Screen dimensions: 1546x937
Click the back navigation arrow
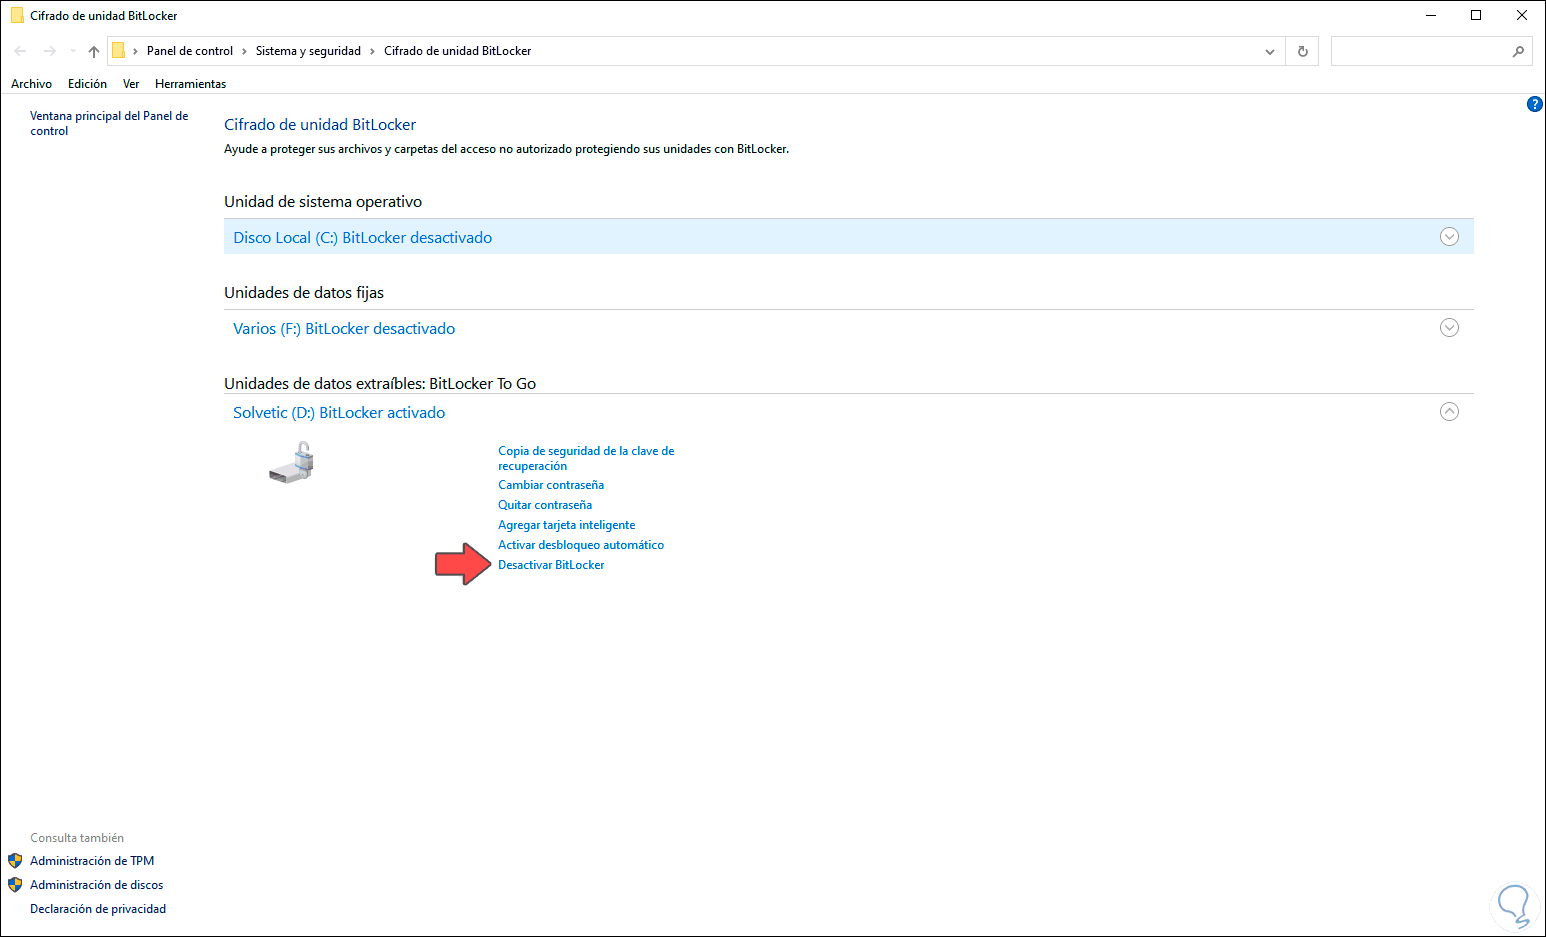pos(21,51)
